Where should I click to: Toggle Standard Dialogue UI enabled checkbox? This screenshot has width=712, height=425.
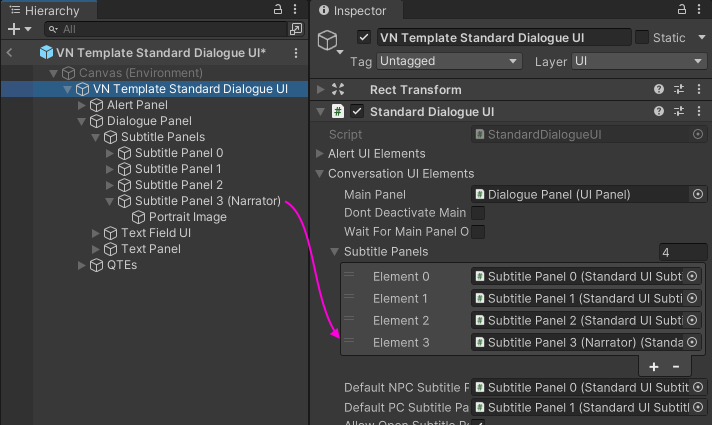357,111
